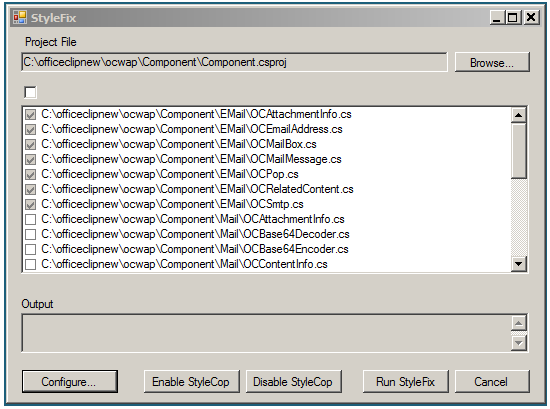The image size is (550, 409).
Task: Check Mail\OCBase64Encoder.cs checkbox
Action: (31, 249)
